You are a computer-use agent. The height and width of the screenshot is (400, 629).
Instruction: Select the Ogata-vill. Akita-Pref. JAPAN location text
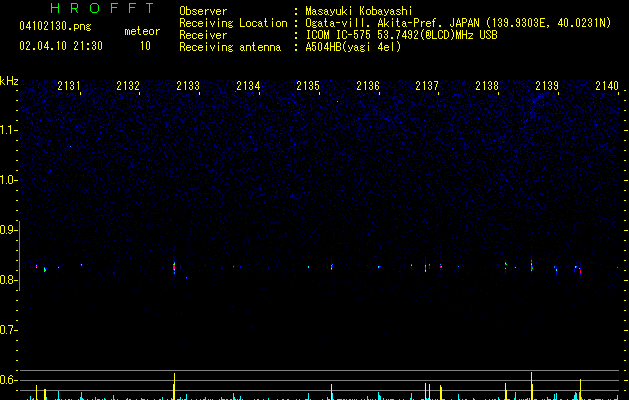[x=458, y=23]
